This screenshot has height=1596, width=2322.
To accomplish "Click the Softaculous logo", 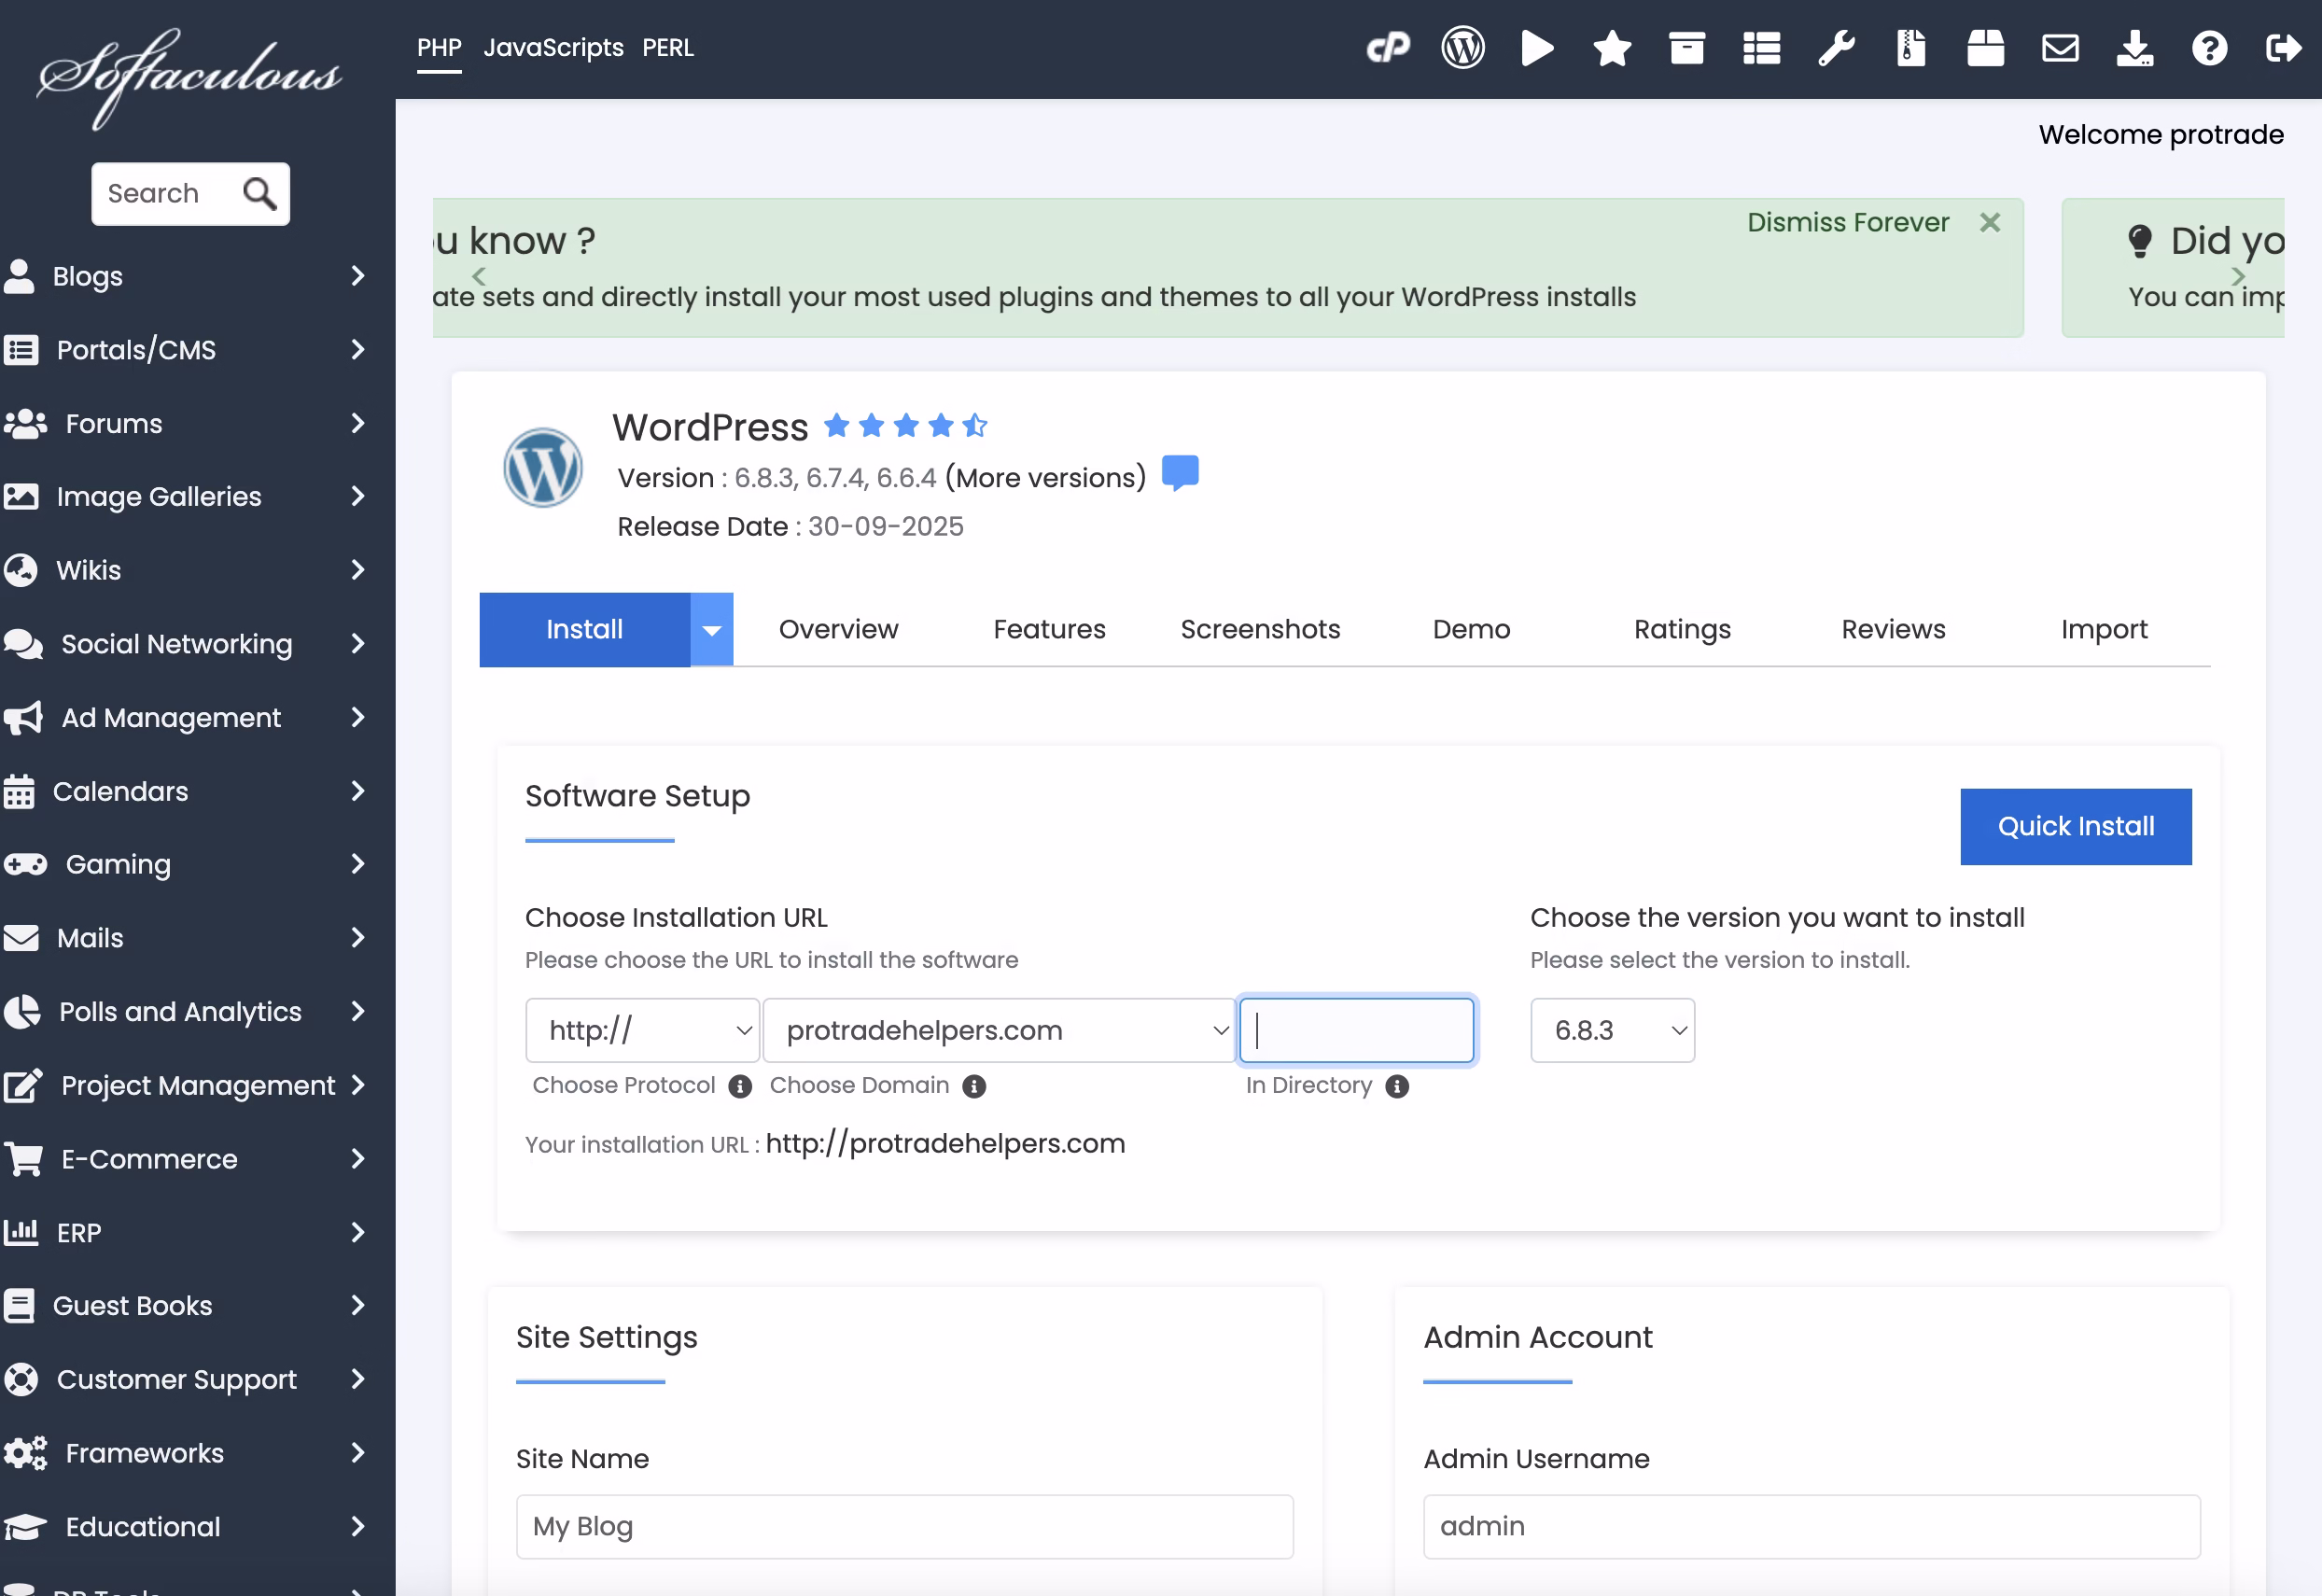I will pyautogui.click(x=190, y=78).
